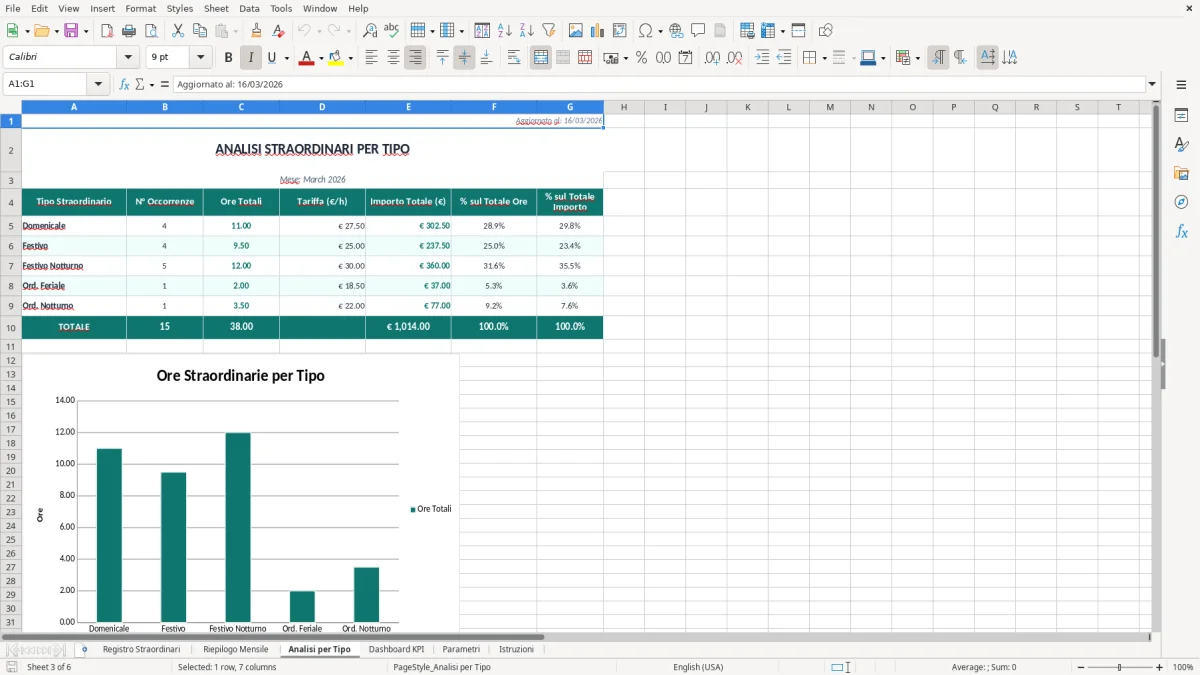Format as Percent with the % icon
Screen dimensions: 1200x675
(641, 58)
